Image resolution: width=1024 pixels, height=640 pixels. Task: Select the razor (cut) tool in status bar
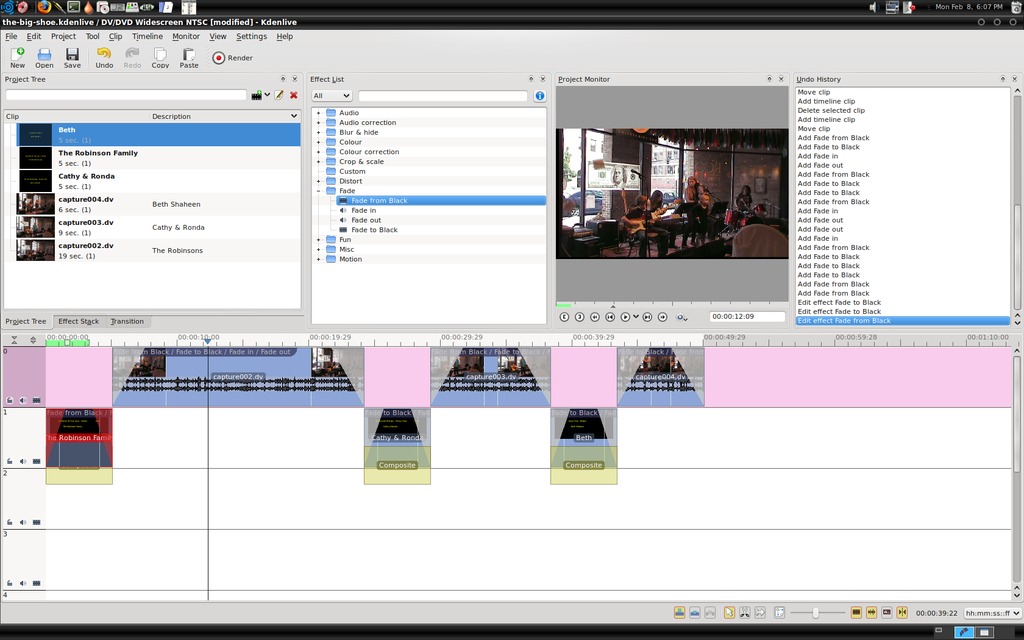tap(744, 613)
